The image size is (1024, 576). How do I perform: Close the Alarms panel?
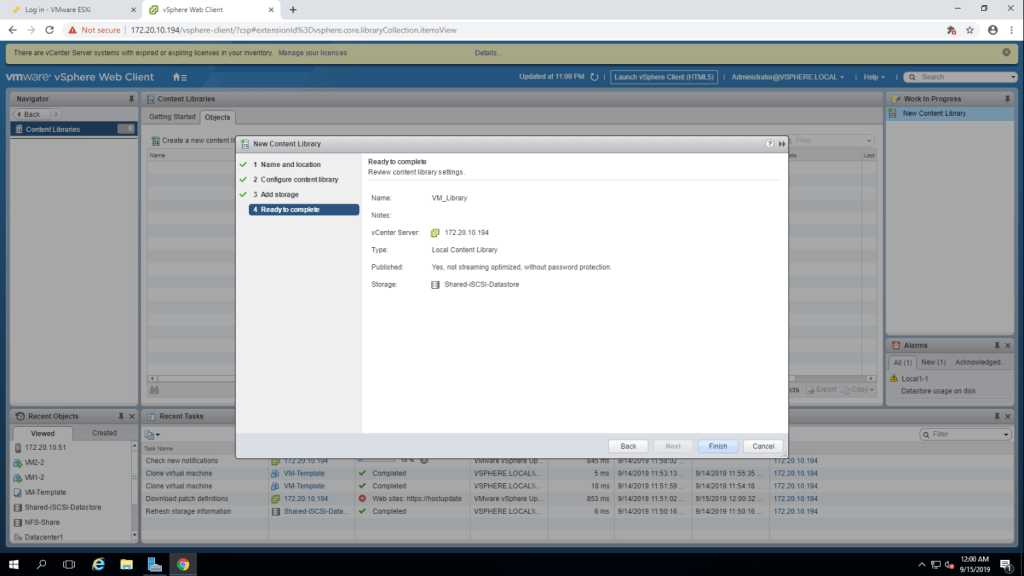(1007, 345)
